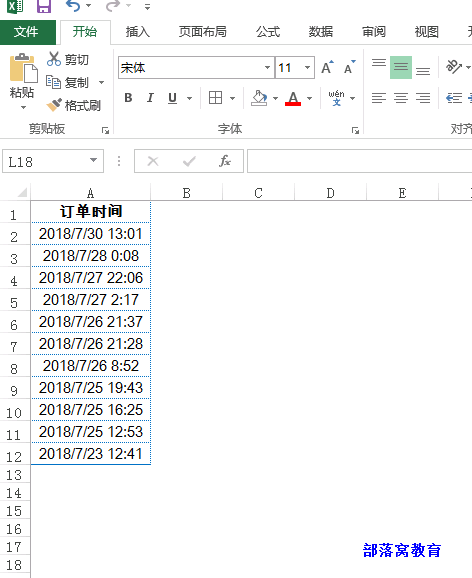Select the Format Painter (格式刷) brush
The height and width of the screenshot is (578, 472).
point(54,105)
